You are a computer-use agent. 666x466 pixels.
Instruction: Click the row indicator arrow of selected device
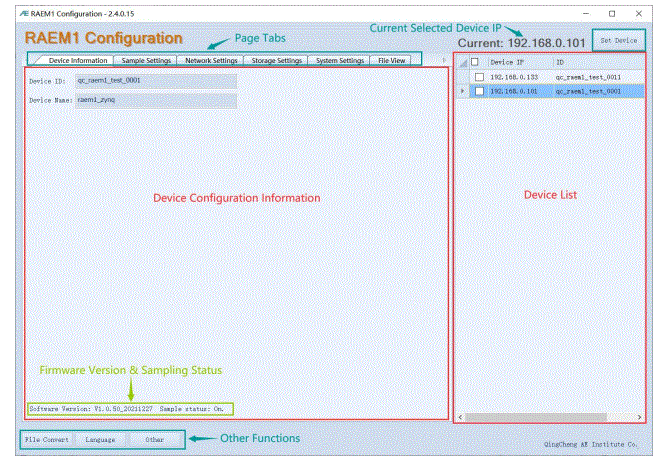463,91
